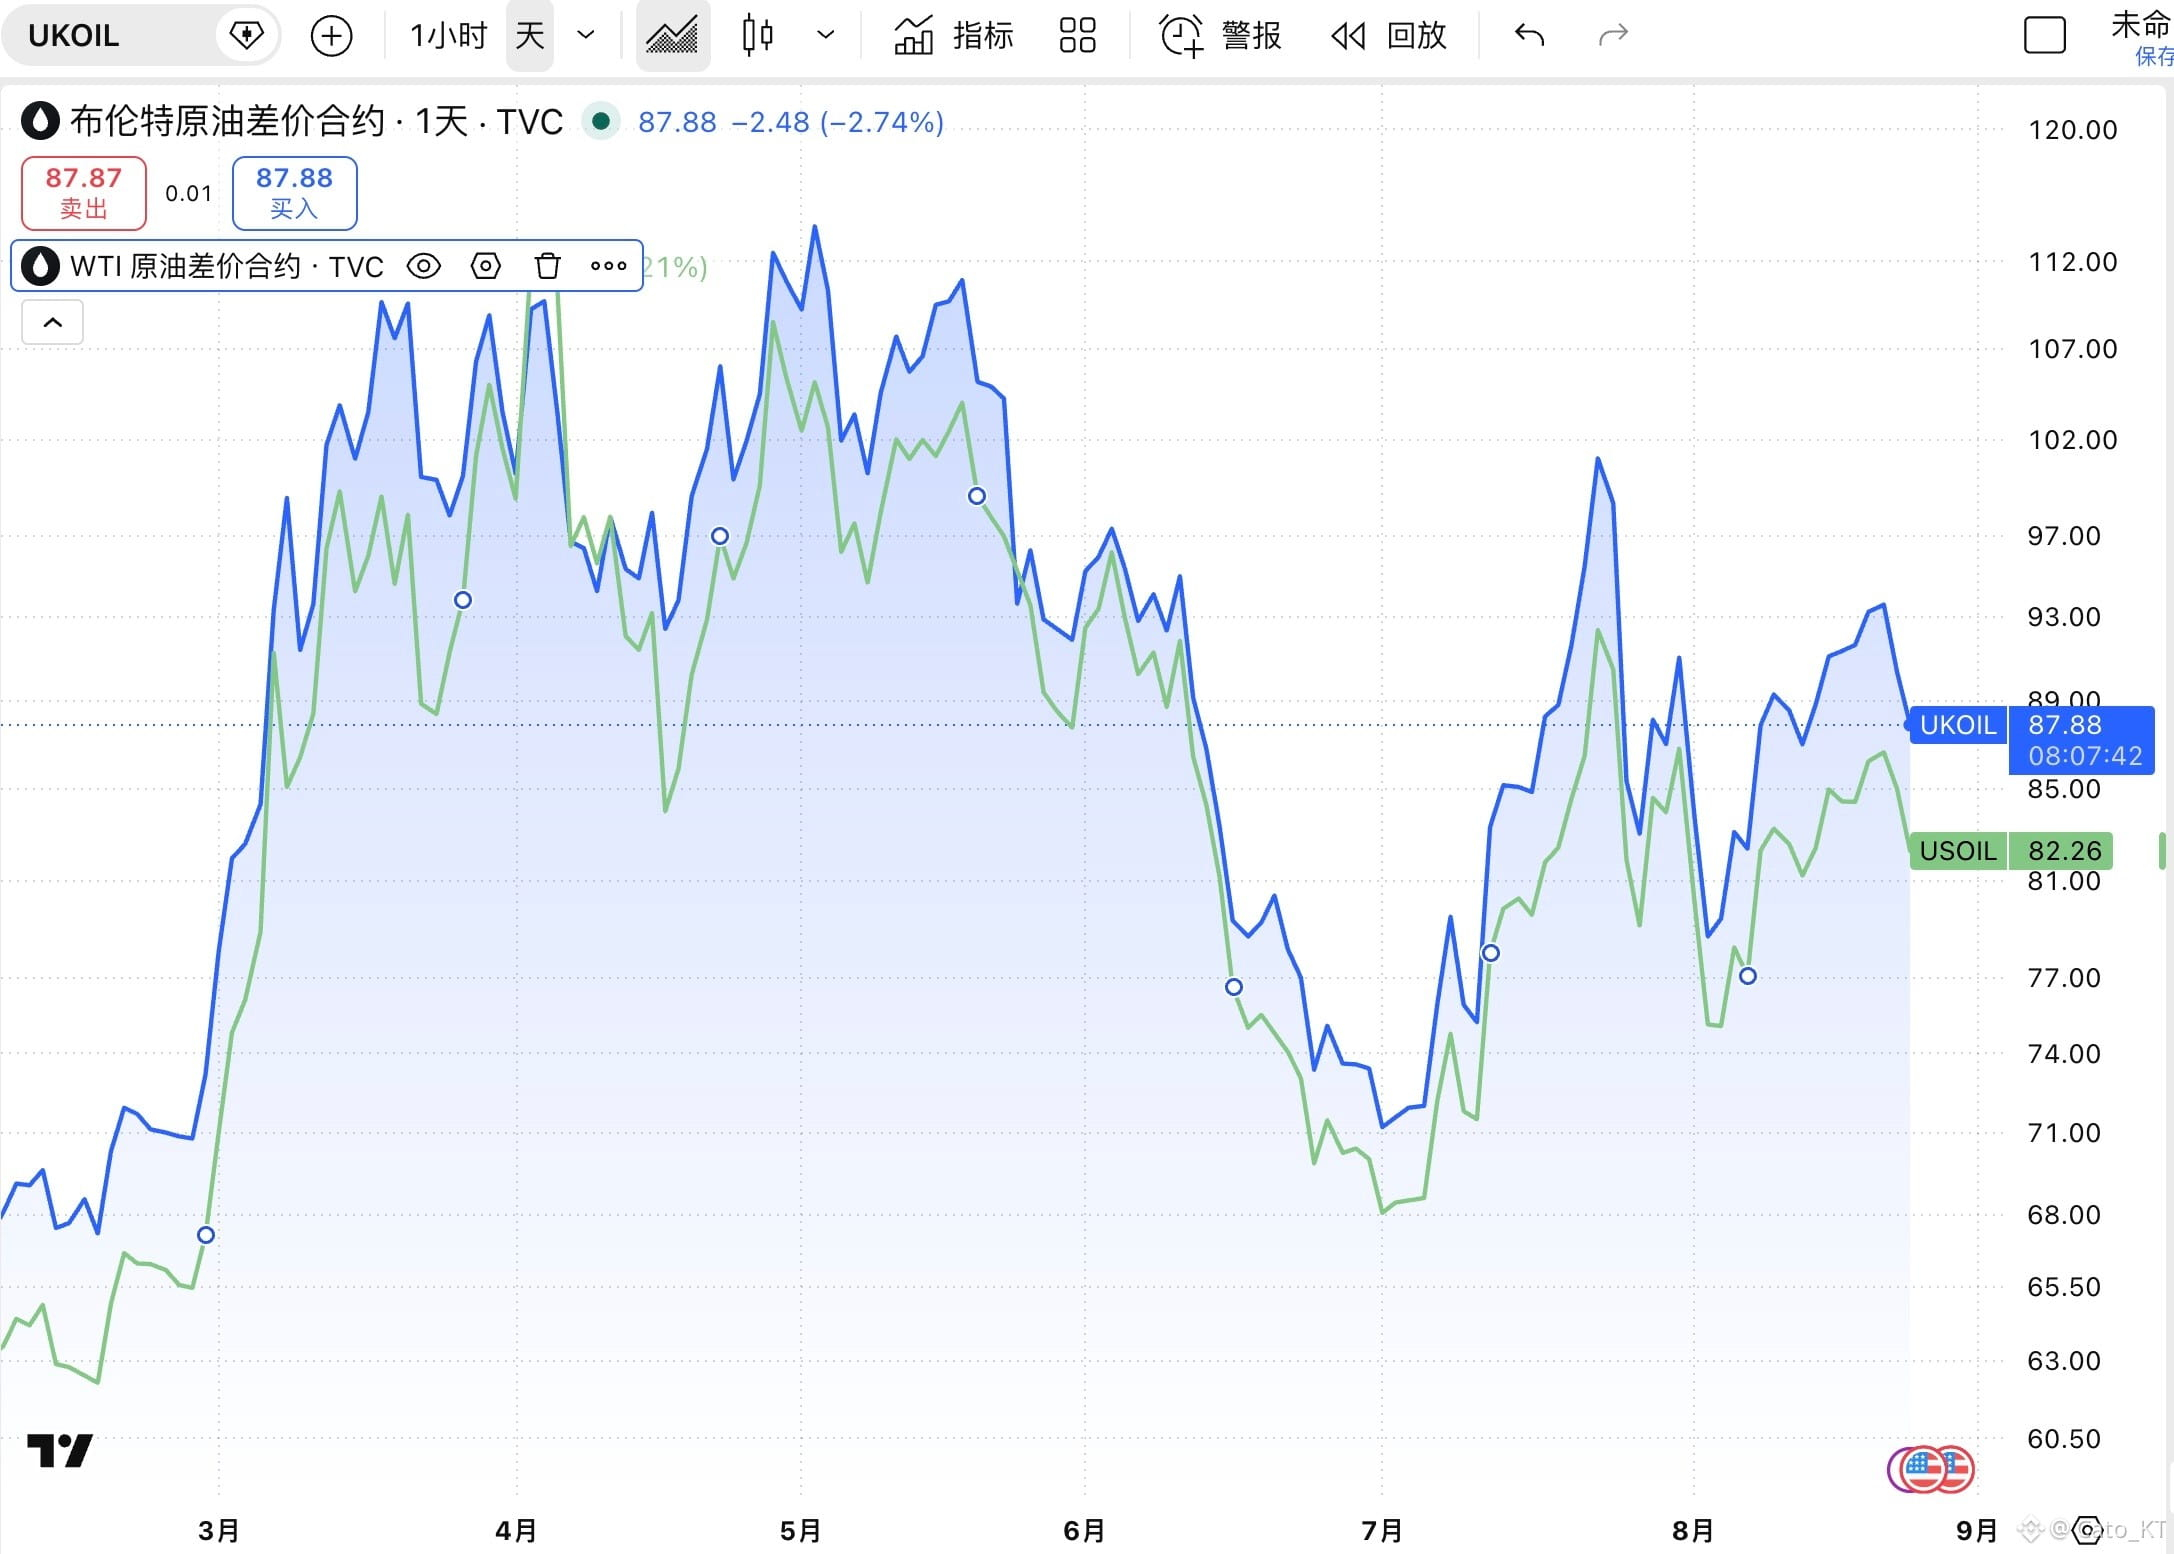Click the 112.00 price axis label

[2073, 262]
